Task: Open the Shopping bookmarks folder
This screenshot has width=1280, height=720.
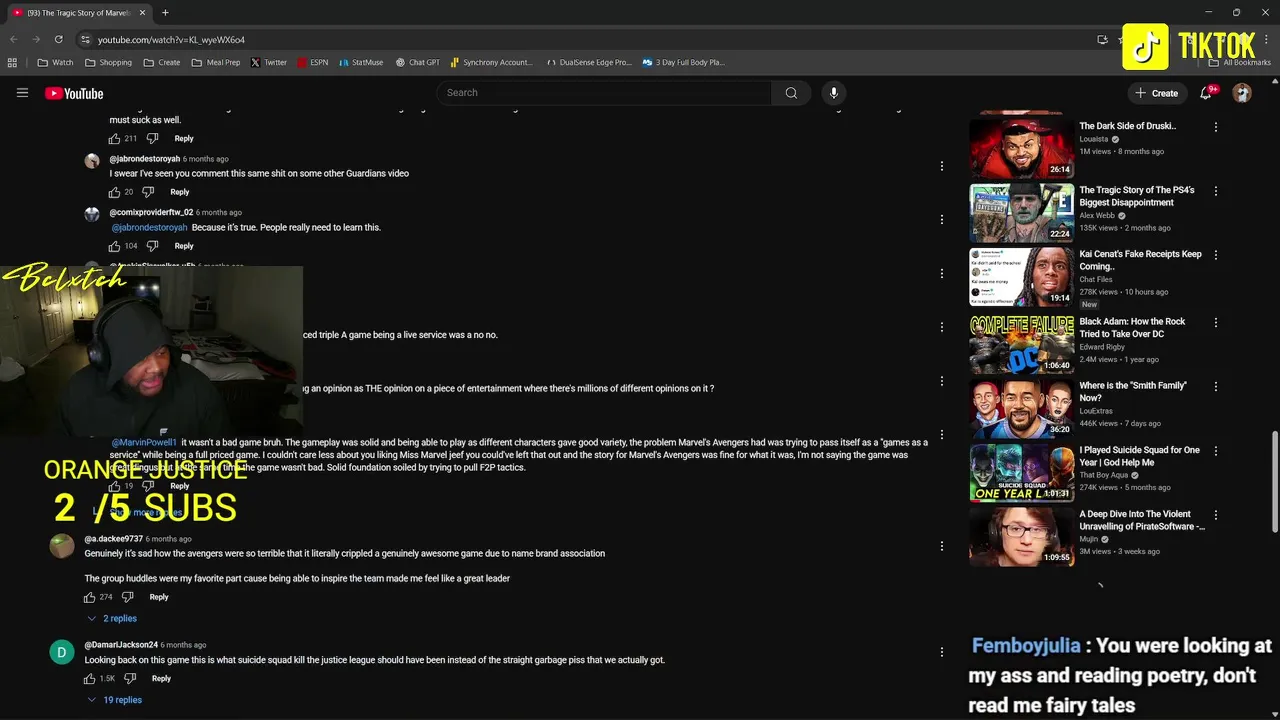Action: 108,62
